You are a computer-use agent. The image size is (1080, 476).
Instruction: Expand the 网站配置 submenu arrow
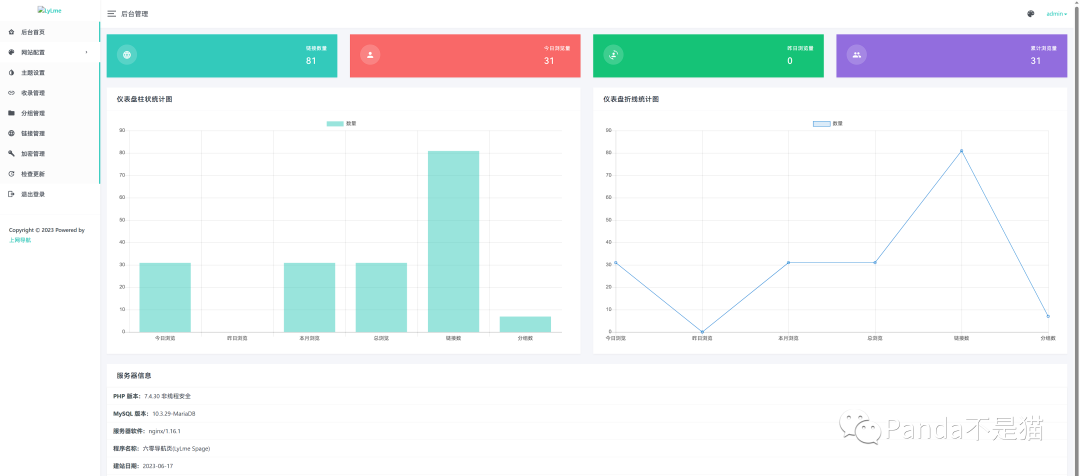[86, 52]
